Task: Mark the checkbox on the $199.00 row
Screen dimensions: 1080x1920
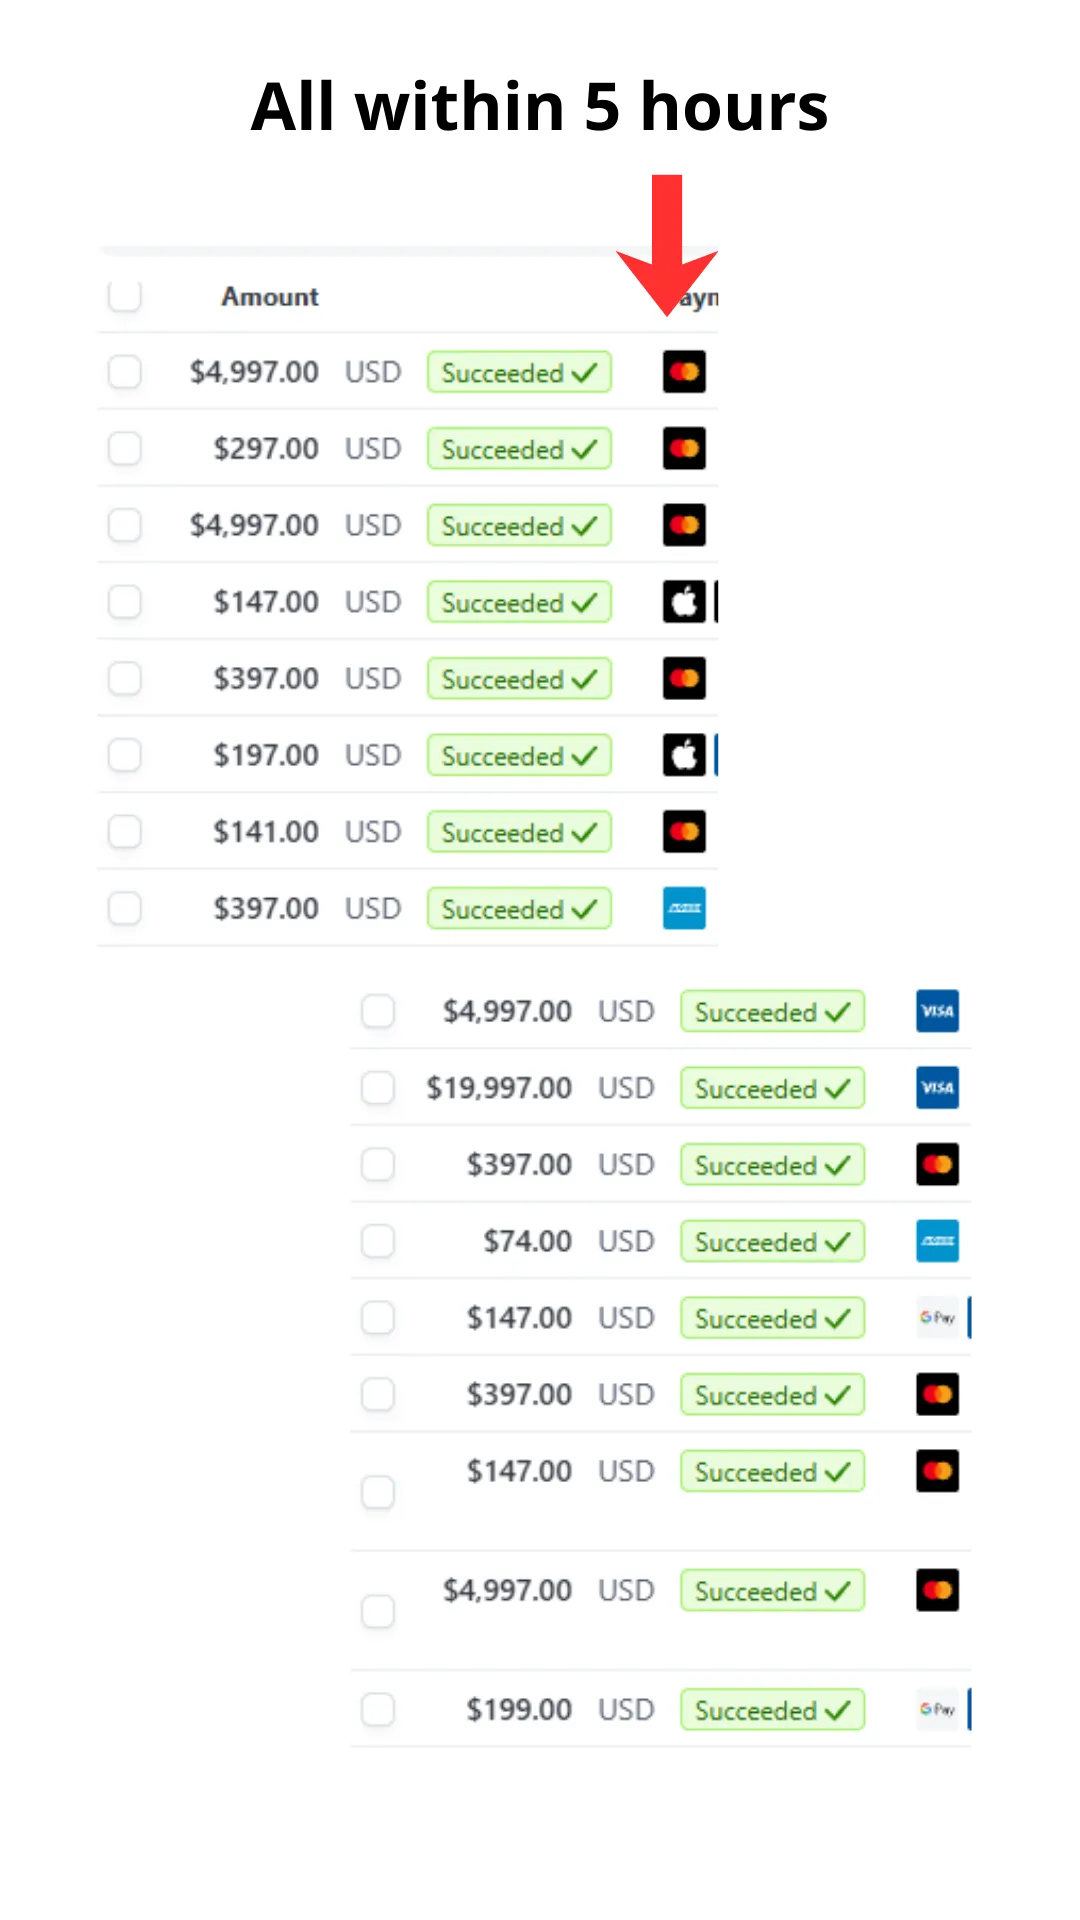Action: [378, 1709]
